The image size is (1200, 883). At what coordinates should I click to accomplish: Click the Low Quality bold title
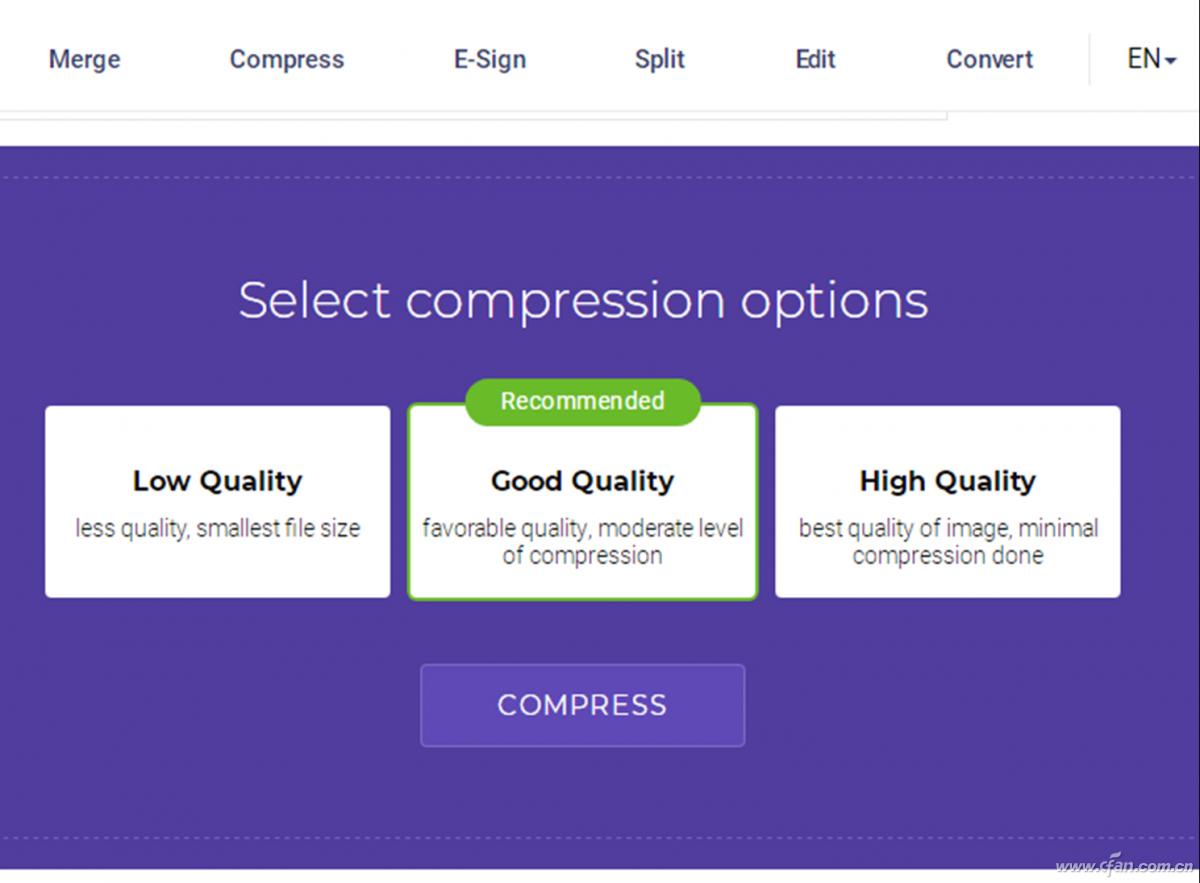coord(217,481)
